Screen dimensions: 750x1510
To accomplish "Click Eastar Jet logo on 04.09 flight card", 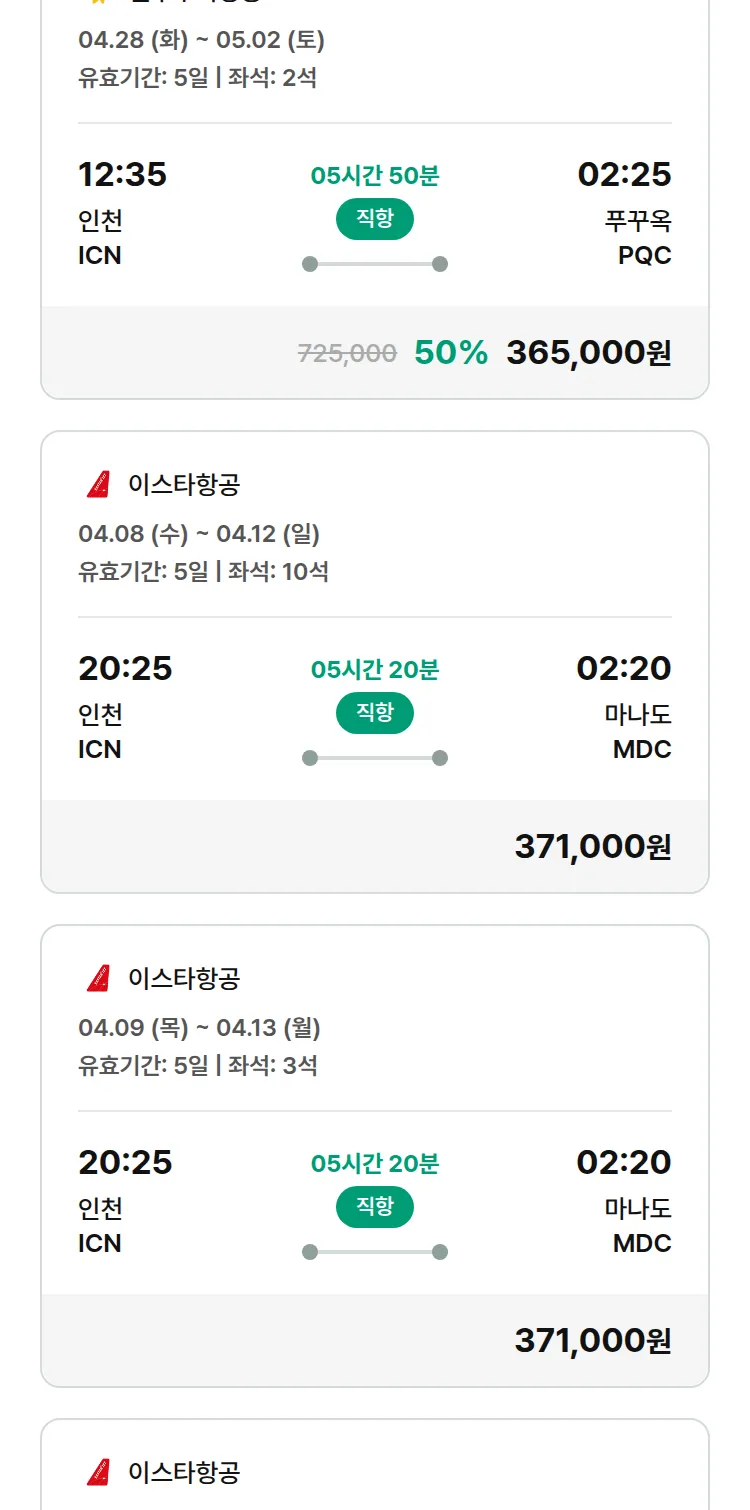I will (98, 978).
